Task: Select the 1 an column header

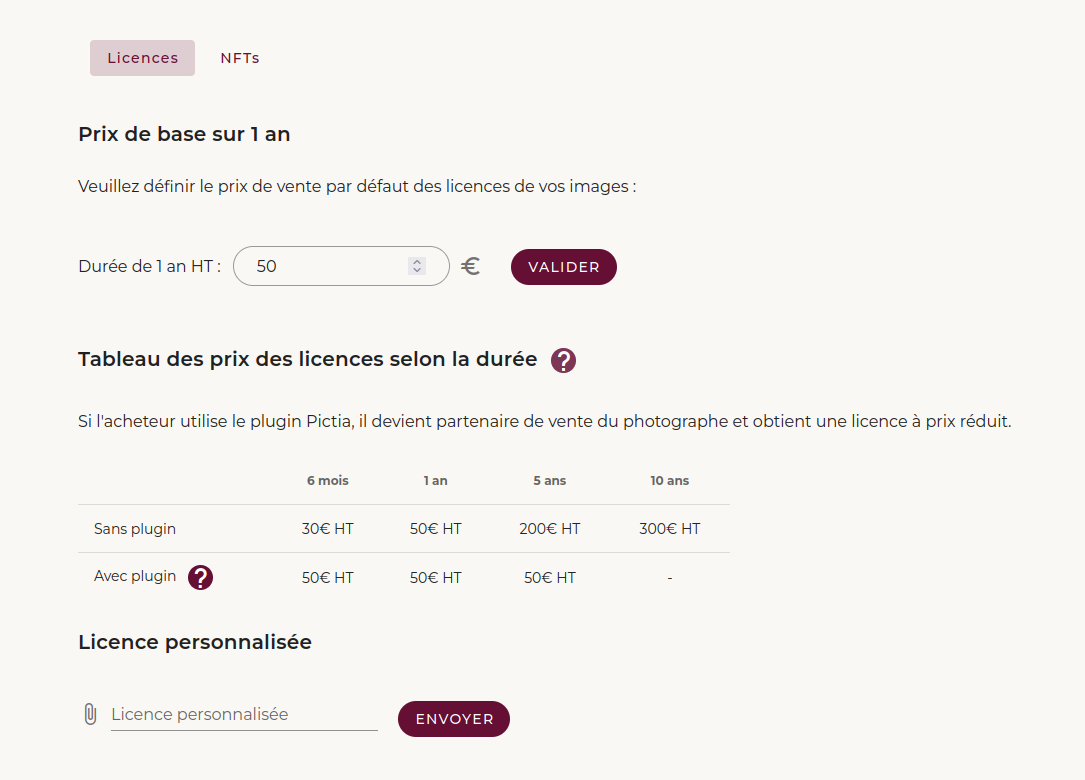Action: tap(435, 481)
